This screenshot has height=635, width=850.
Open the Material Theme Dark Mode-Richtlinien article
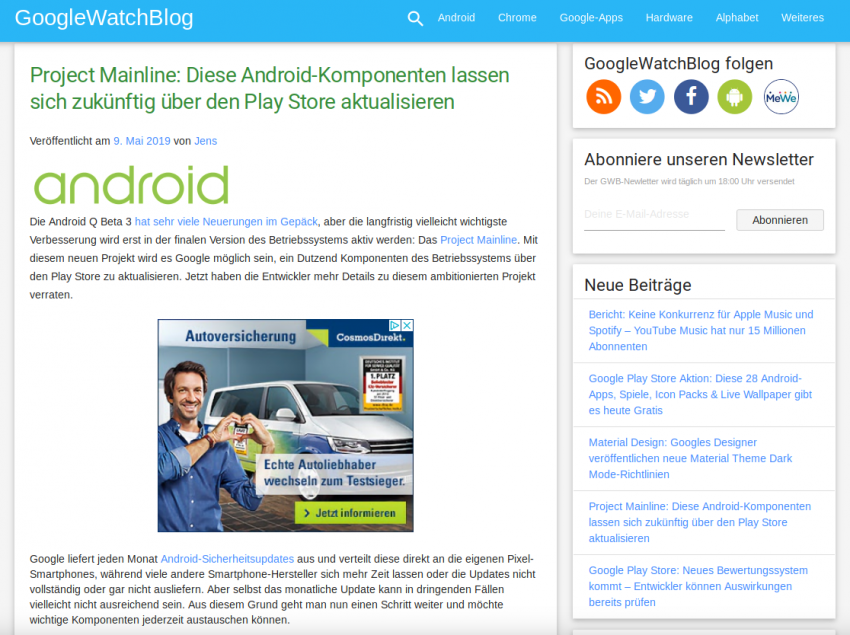point(690,459)
